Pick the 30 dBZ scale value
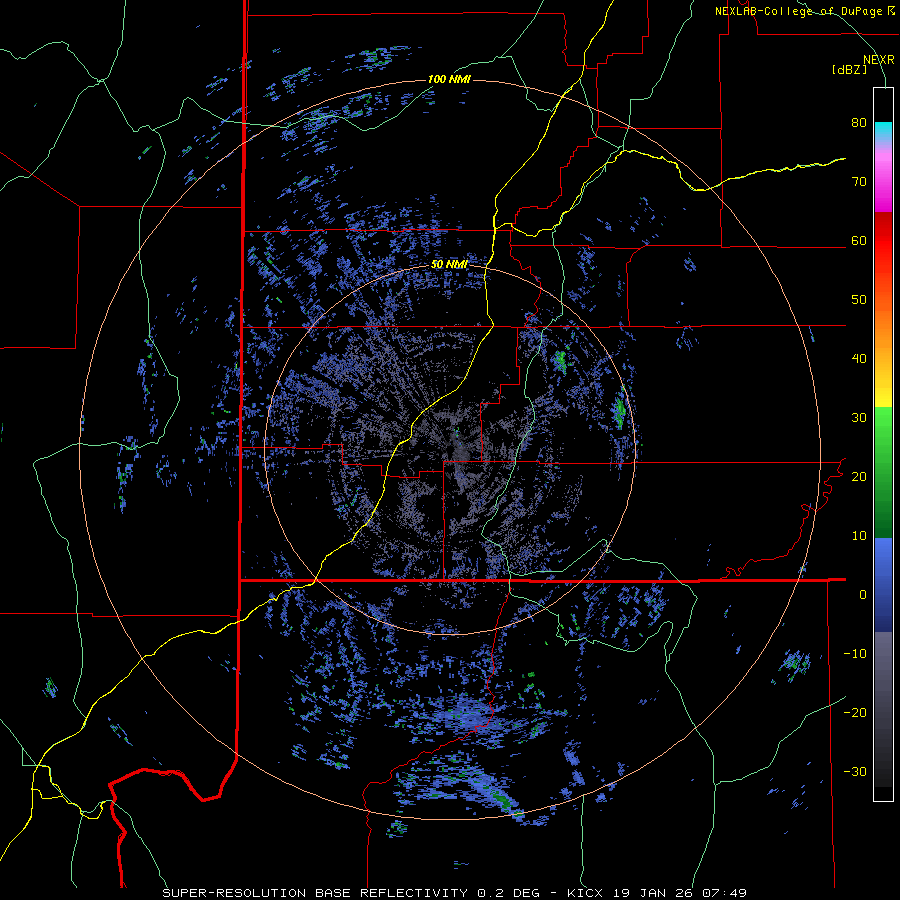 click(x=859, y=417)
